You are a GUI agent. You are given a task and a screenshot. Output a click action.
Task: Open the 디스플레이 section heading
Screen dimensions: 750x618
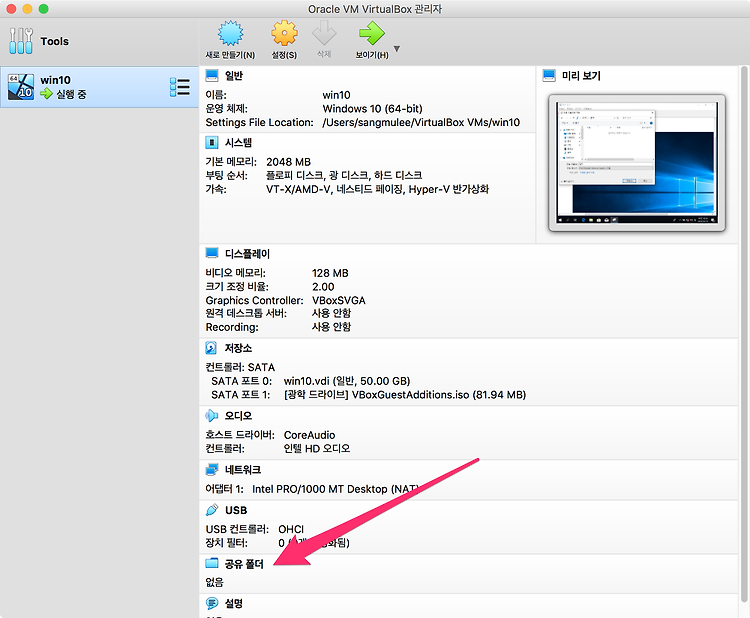click(x=247, y=254)
